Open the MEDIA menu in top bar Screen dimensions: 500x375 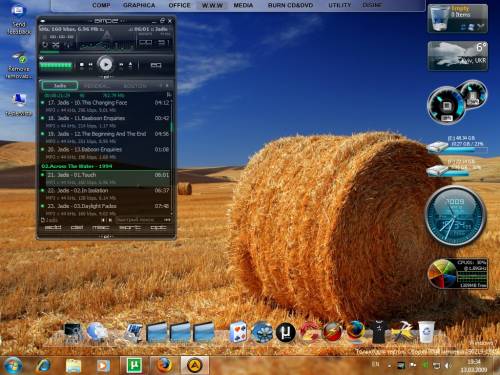pyautogui.click(x=243, y=5)
